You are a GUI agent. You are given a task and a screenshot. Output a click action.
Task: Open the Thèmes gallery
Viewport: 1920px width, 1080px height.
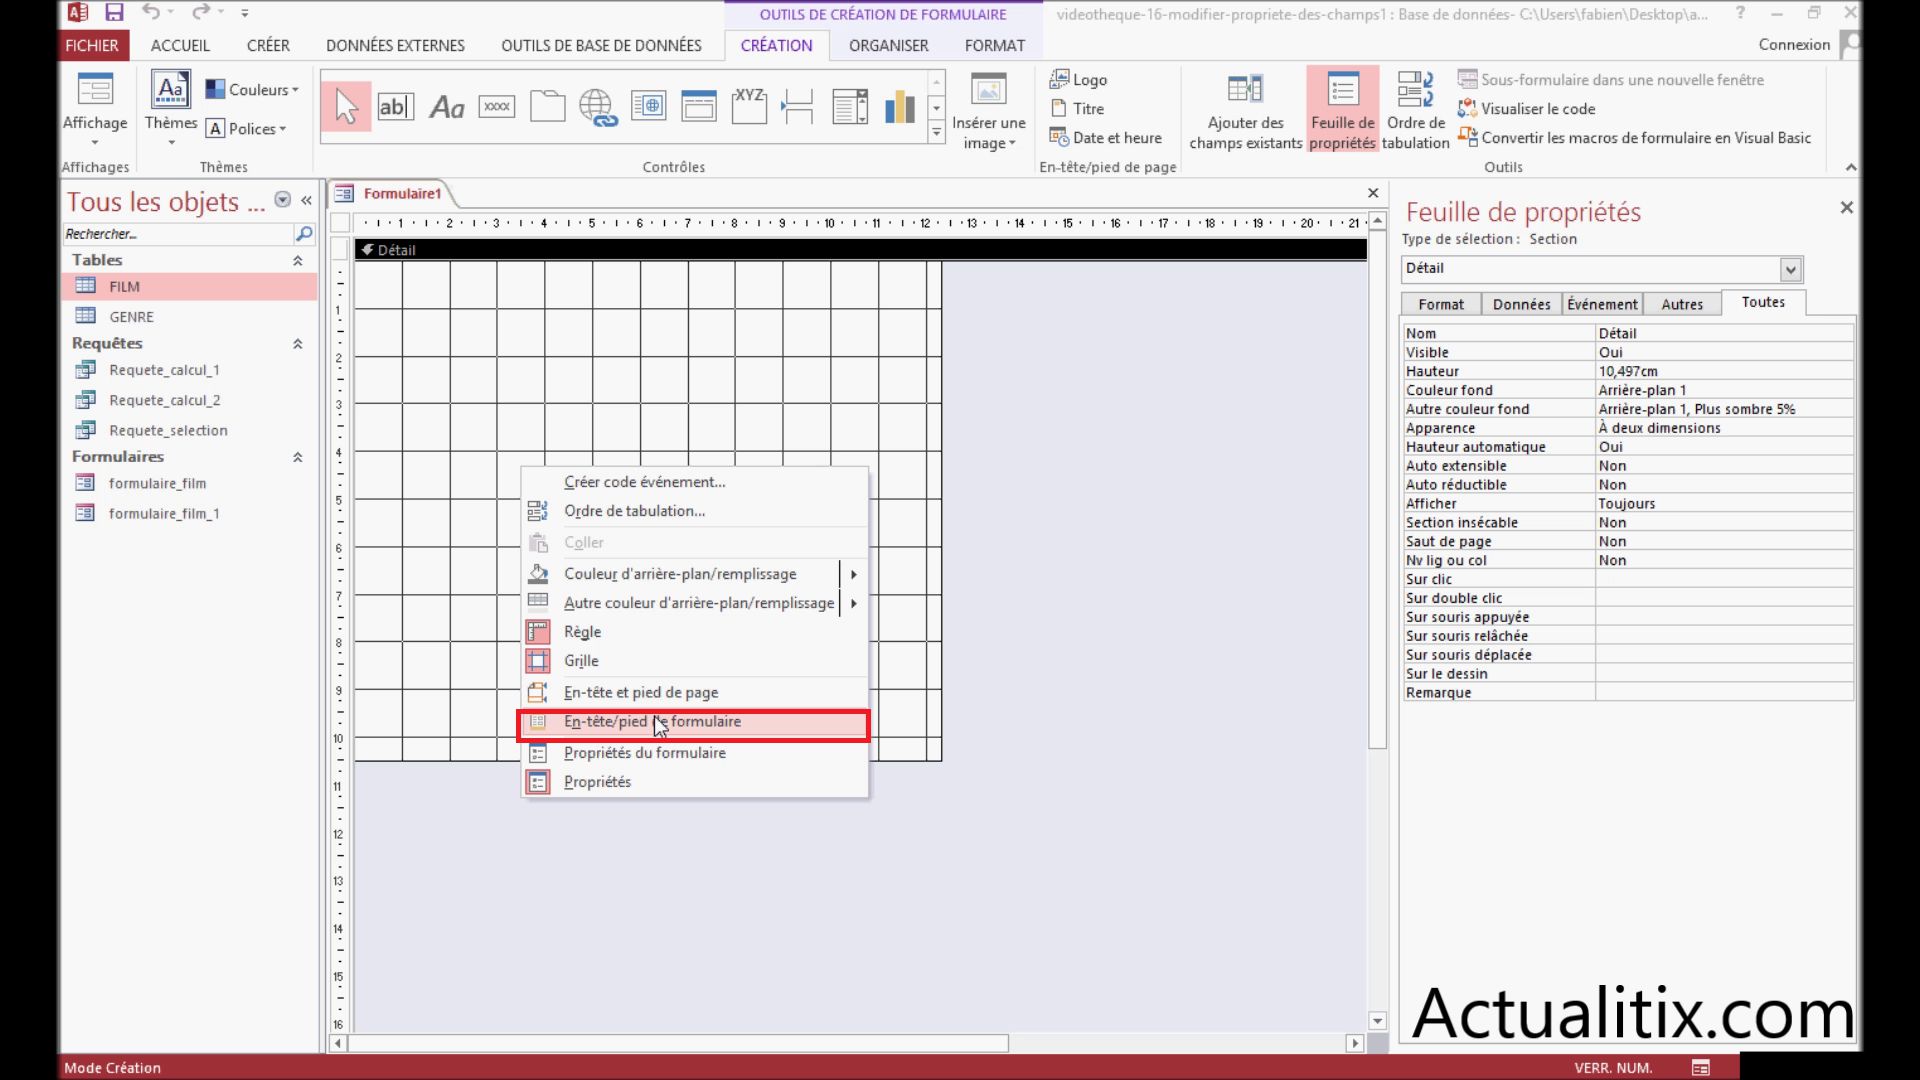coord(171,108)
